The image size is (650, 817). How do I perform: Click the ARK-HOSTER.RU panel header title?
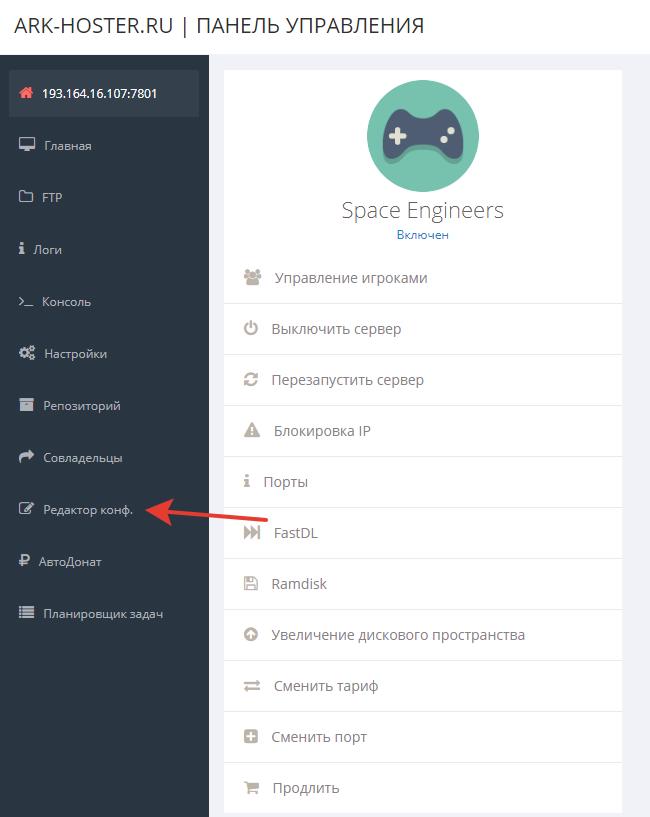click(x=219, y=26)
